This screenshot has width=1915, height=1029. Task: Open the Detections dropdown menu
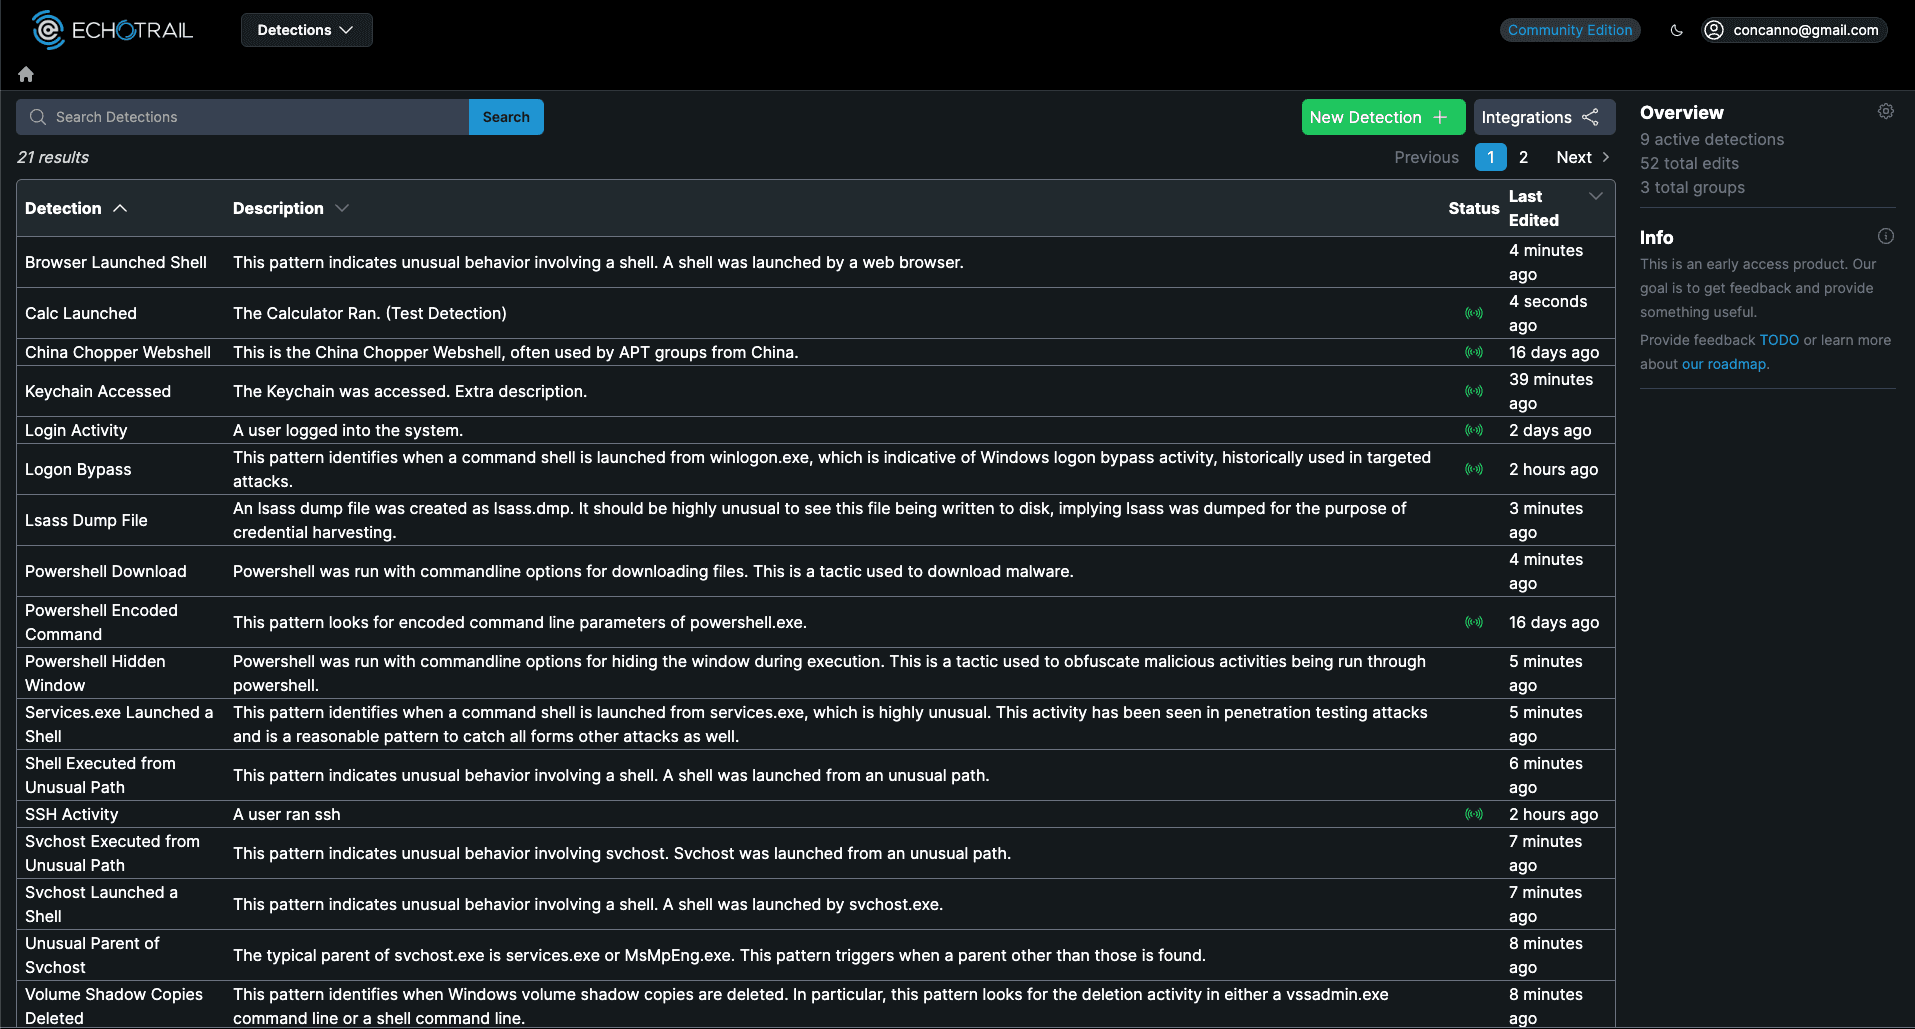tap(306, 30)
